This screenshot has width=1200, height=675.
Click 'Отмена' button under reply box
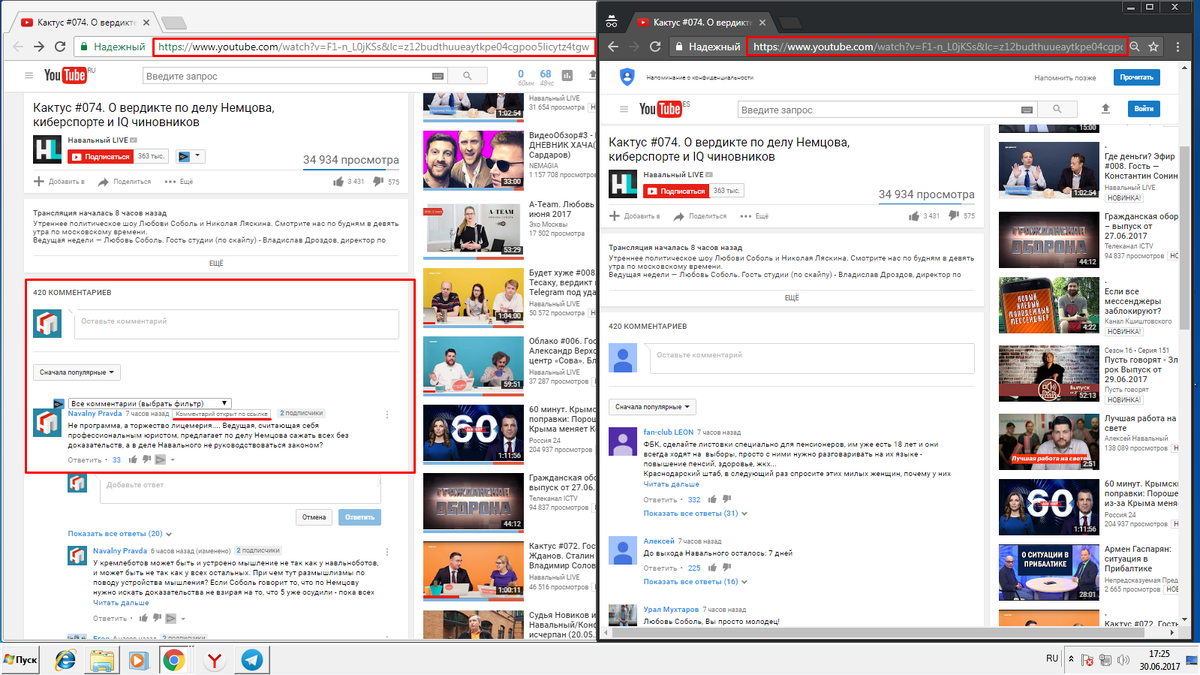[x=314, y=517]
